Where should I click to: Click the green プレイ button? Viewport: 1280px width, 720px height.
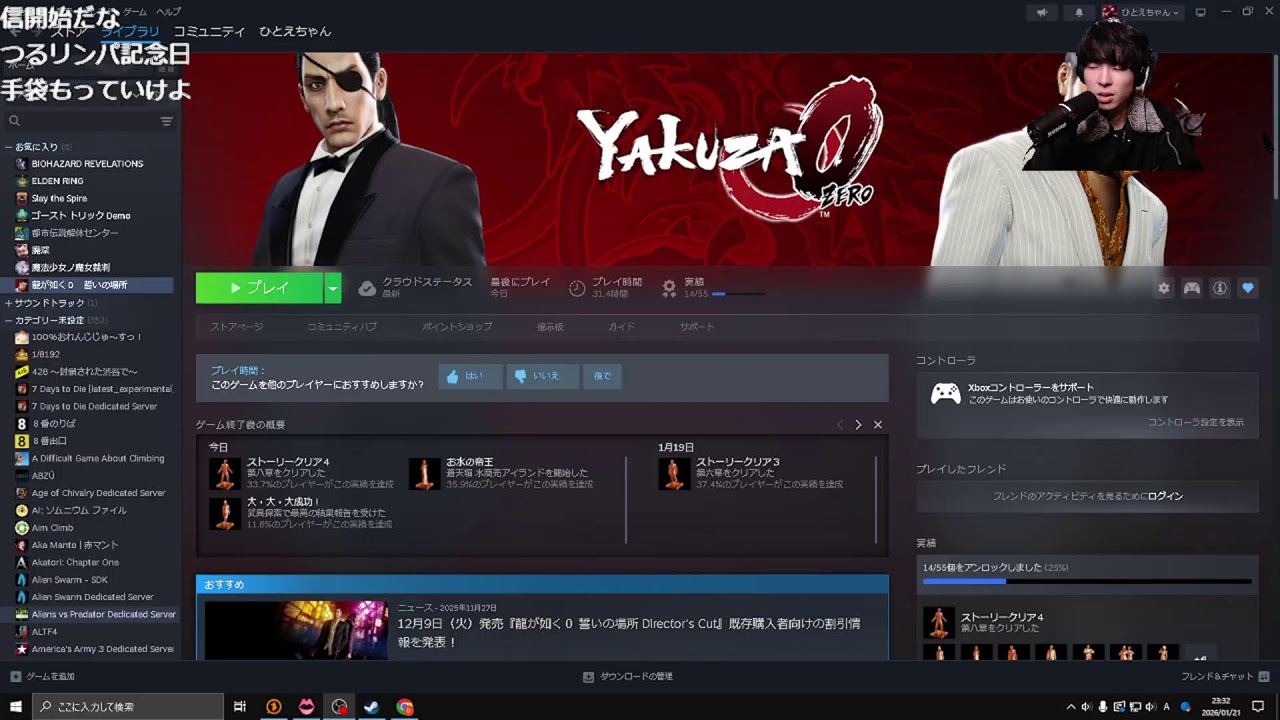(259, 288)
